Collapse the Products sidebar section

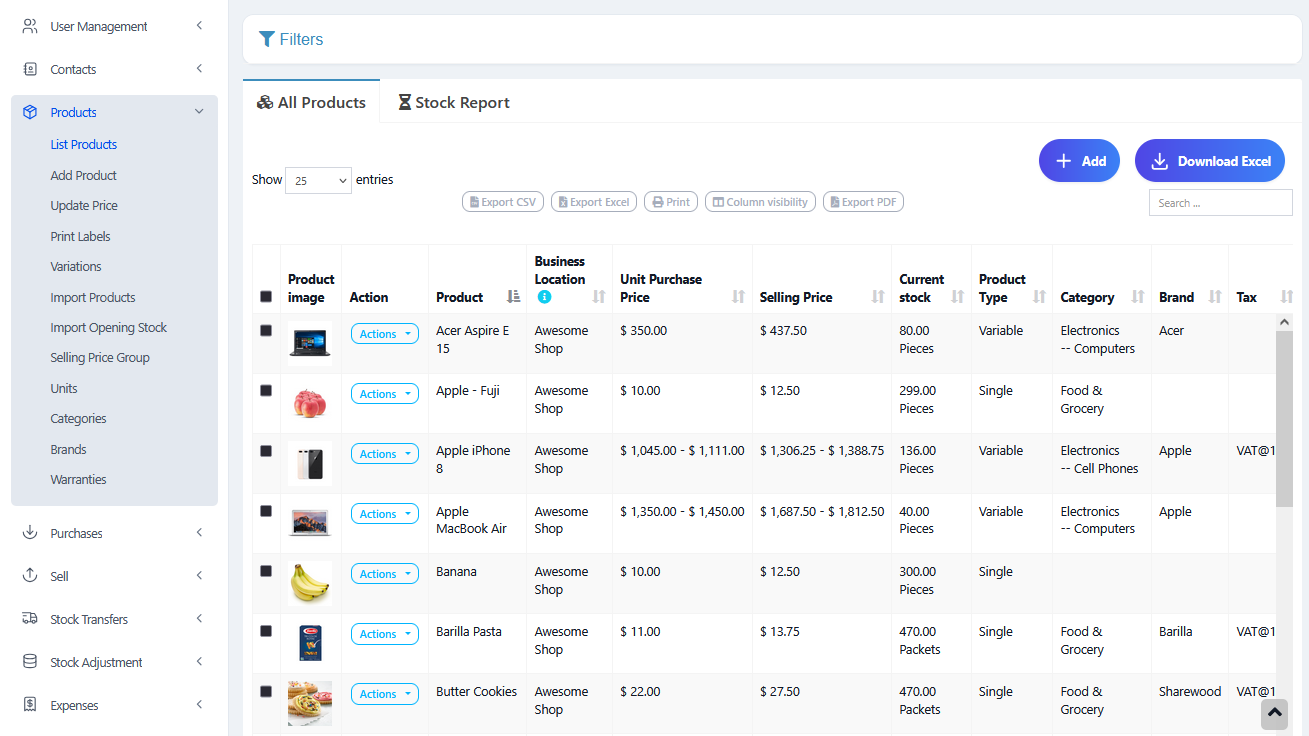[x=198, y=111]
